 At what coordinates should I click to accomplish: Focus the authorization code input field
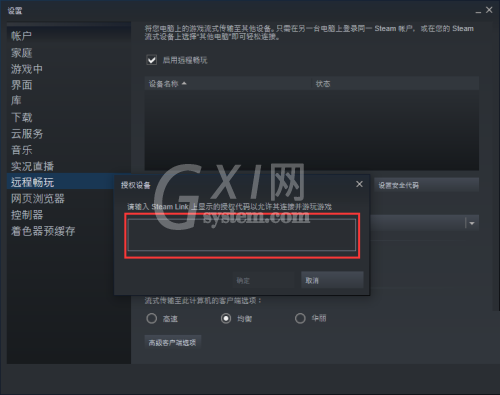[242, 235]
